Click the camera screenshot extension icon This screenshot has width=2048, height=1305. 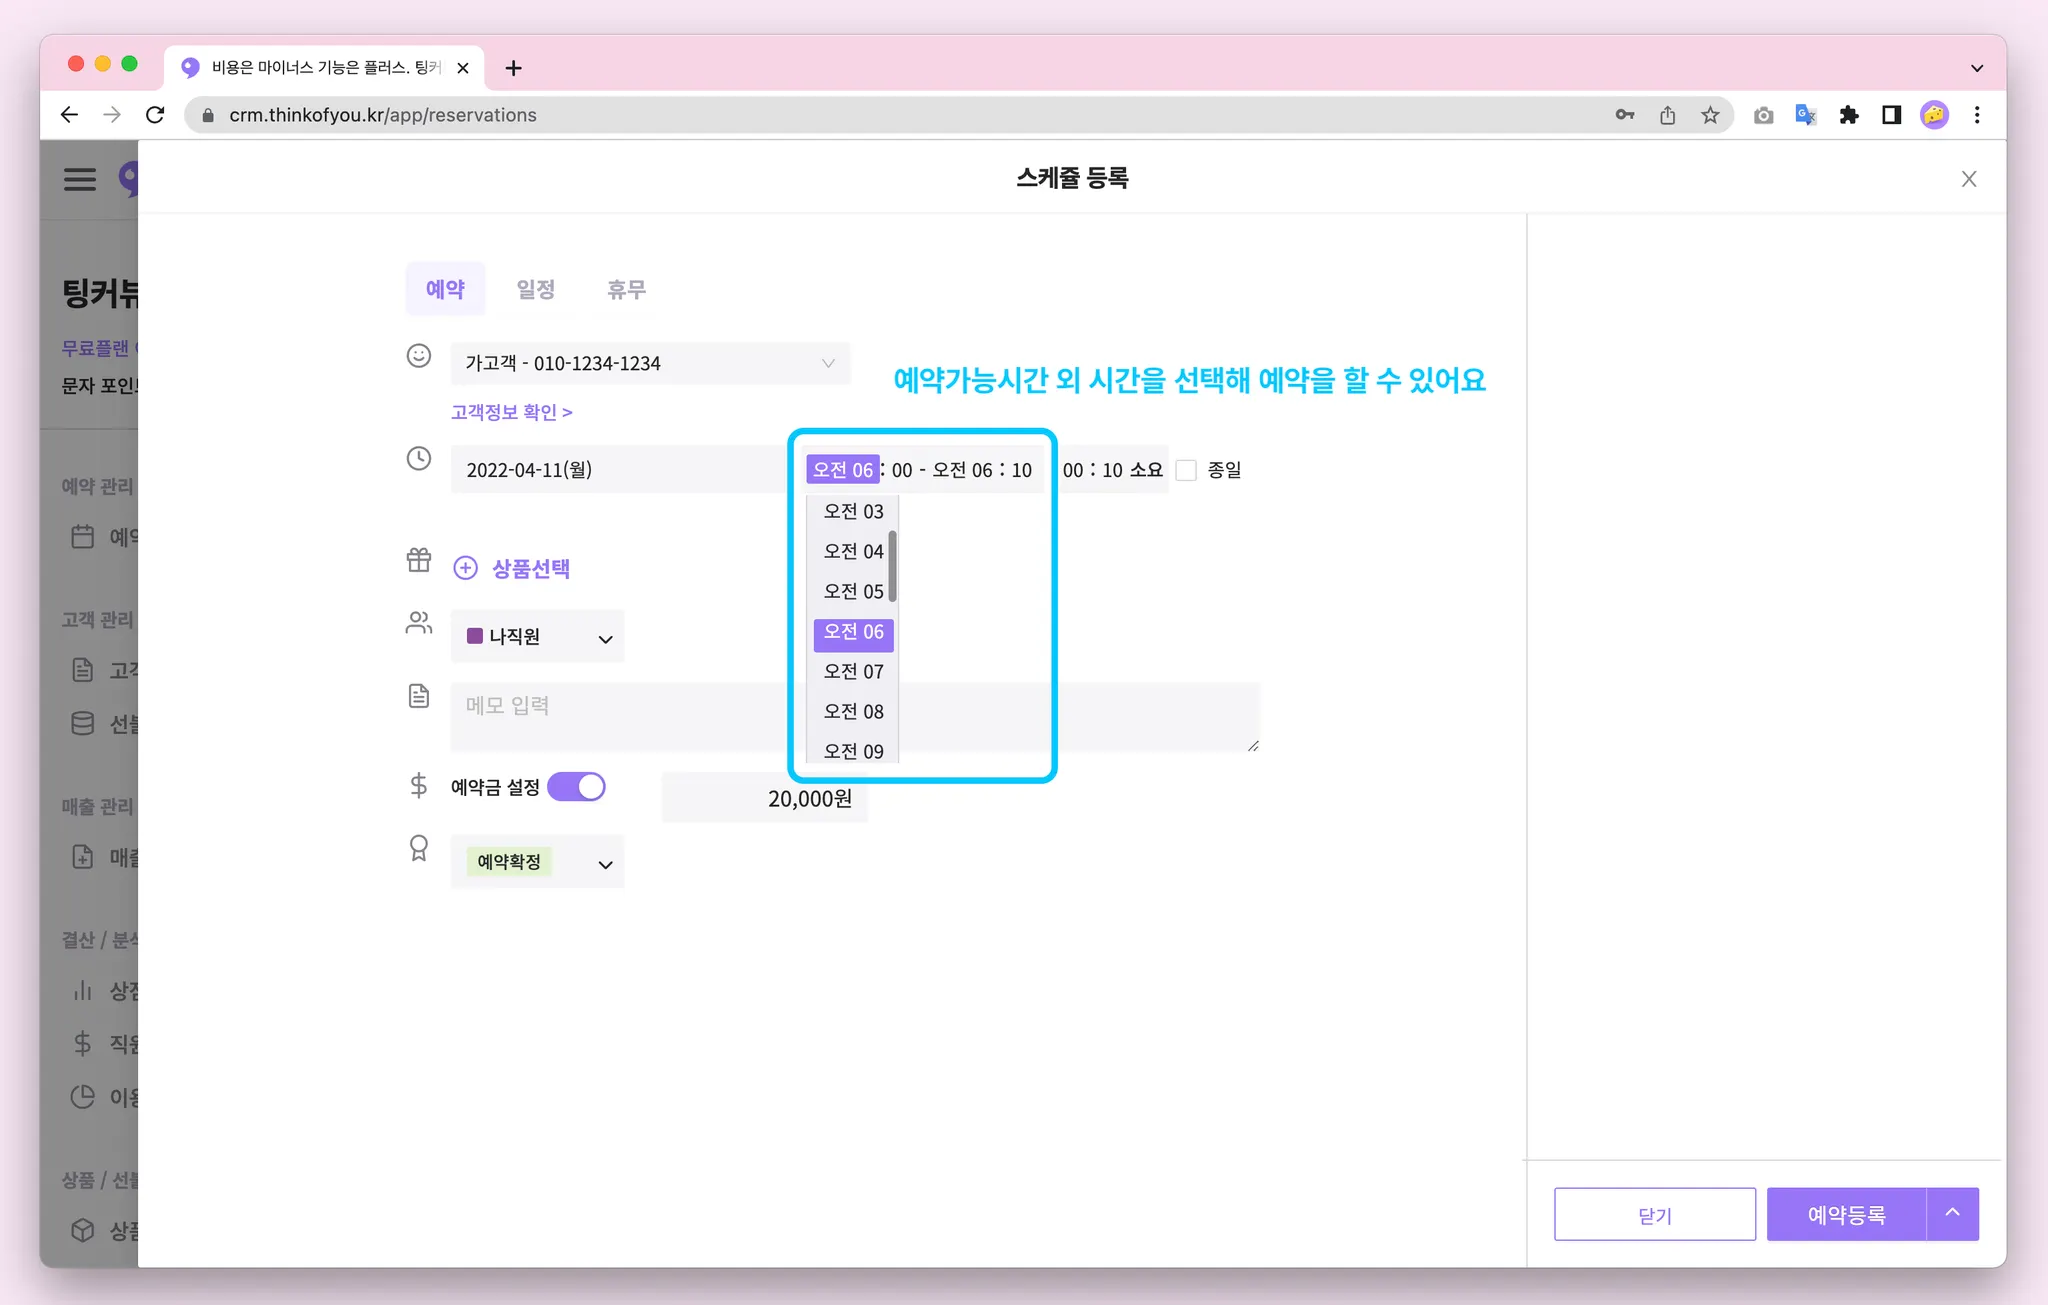1763,115
